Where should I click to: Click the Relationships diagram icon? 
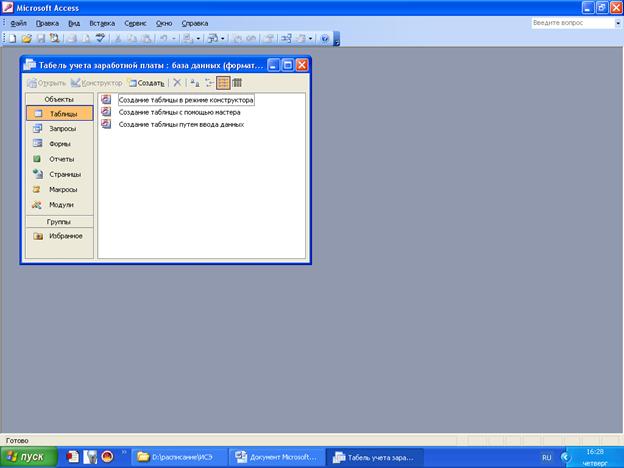286,39
